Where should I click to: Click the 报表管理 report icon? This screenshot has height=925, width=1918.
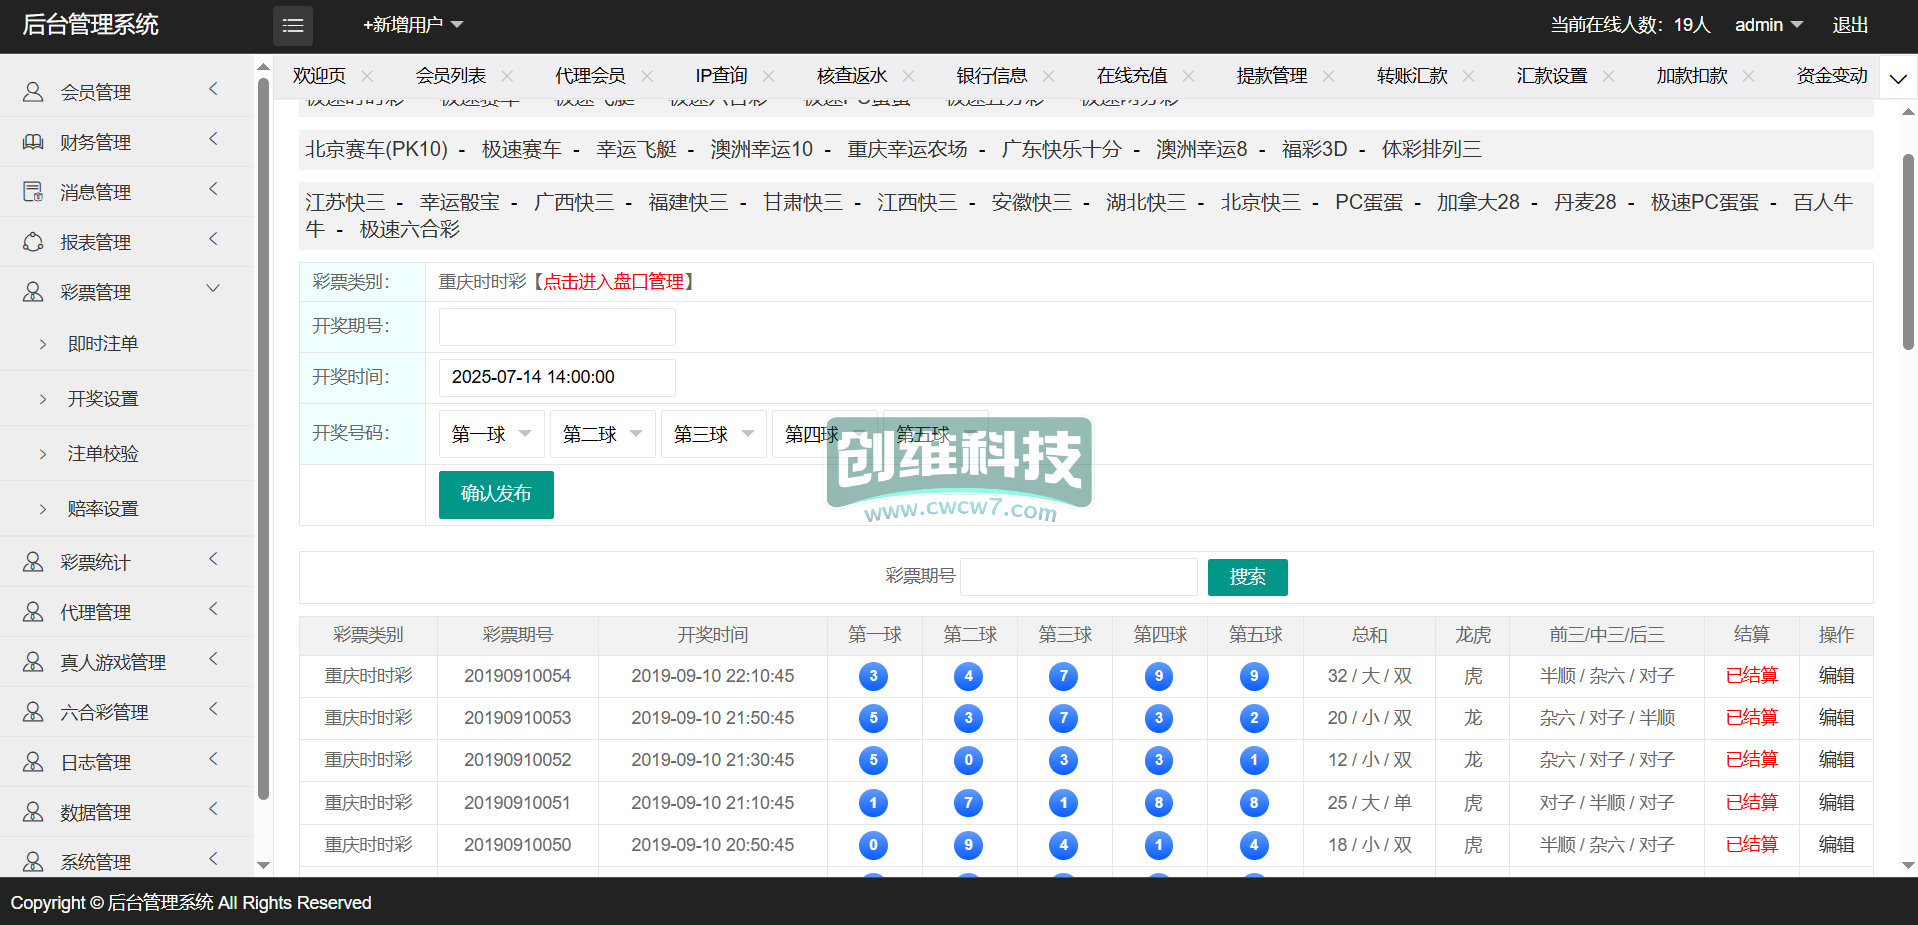[x=33, y=242]
